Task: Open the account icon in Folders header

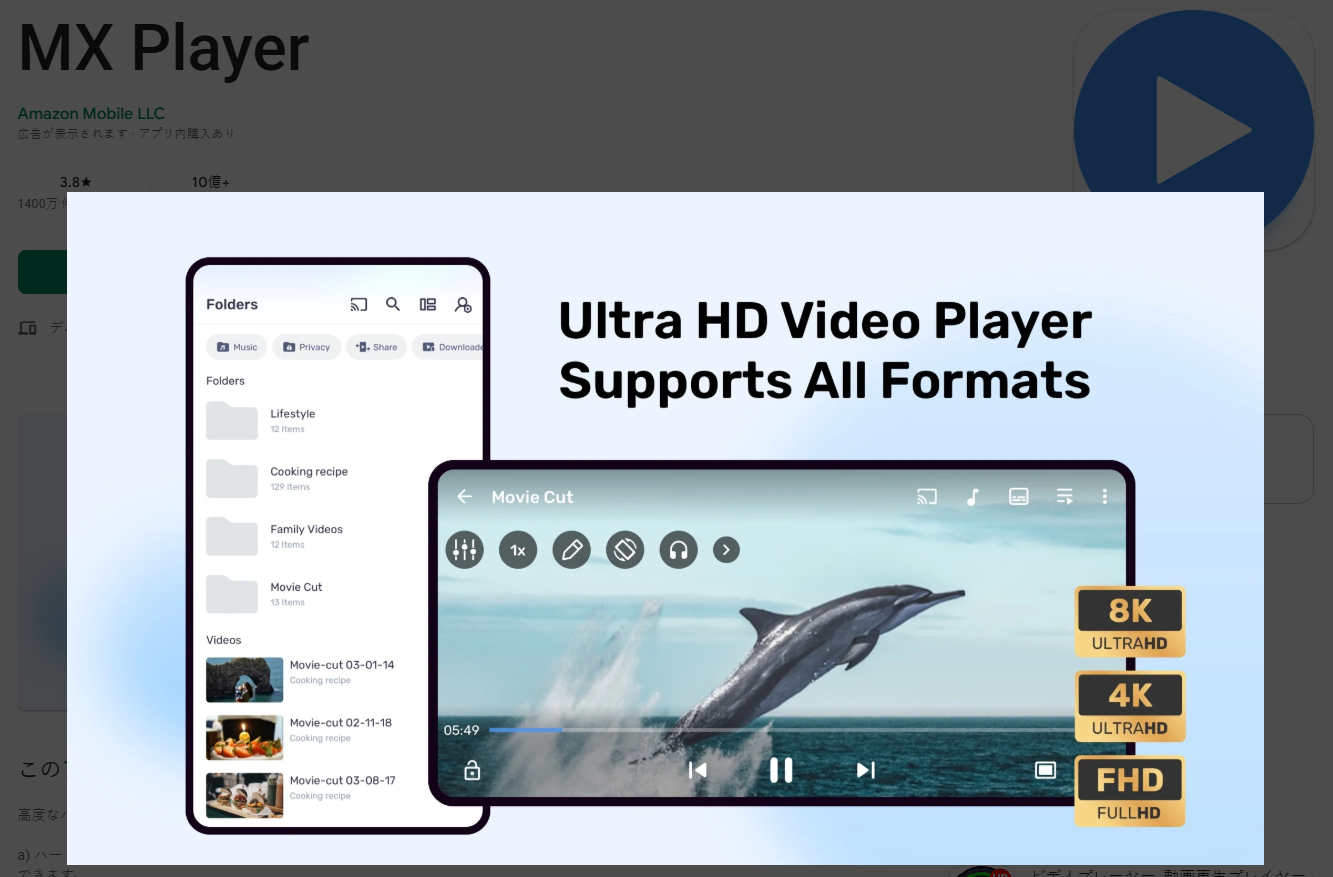Action: point(463,305)
